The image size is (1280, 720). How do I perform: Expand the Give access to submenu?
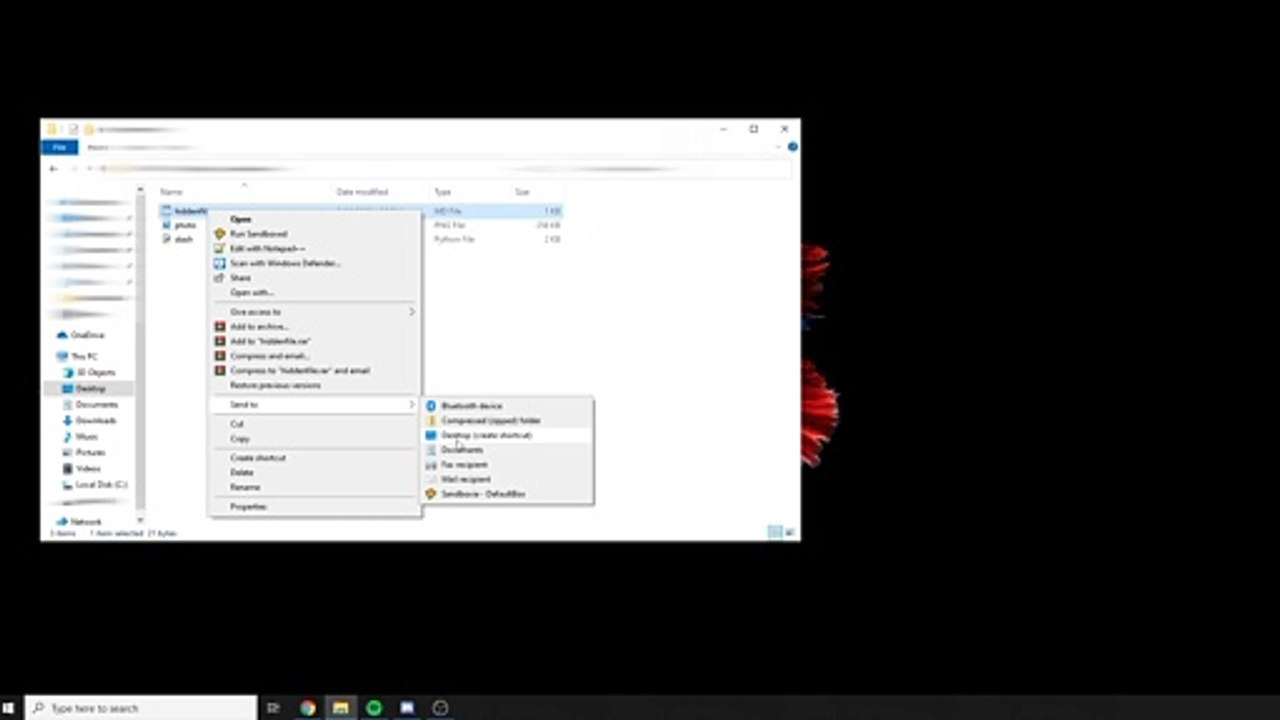(315, 312)
